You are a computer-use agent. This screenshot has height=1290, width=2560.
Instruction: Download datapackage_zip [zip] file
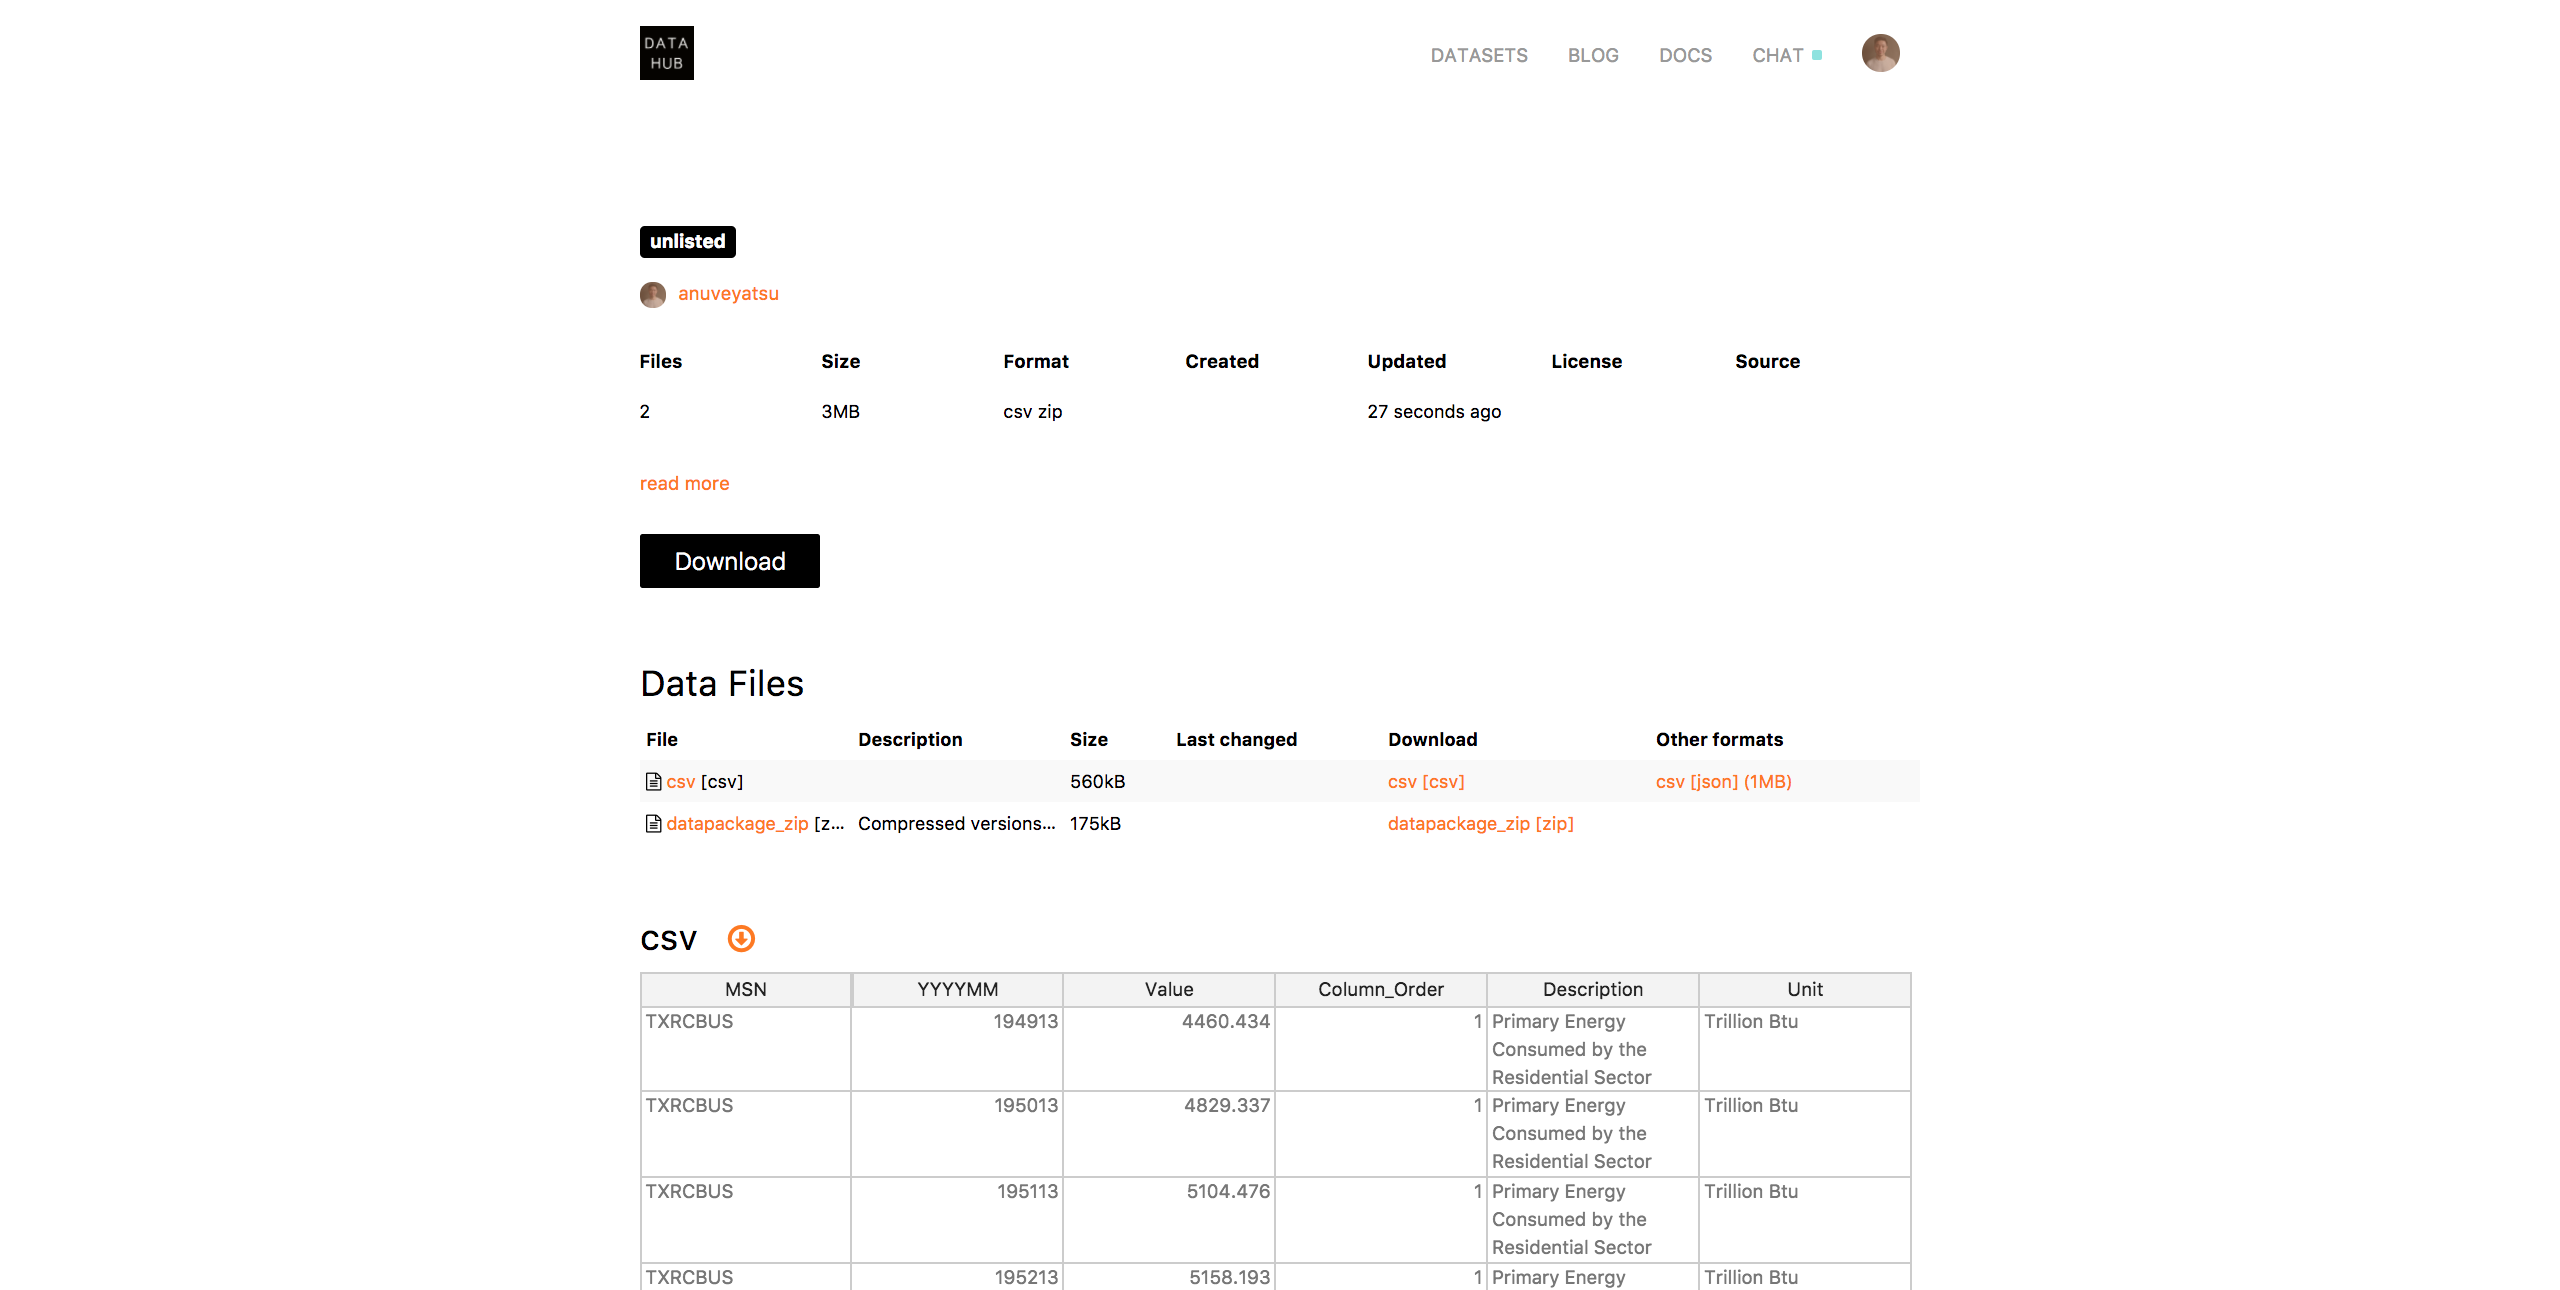point(1481,824)
